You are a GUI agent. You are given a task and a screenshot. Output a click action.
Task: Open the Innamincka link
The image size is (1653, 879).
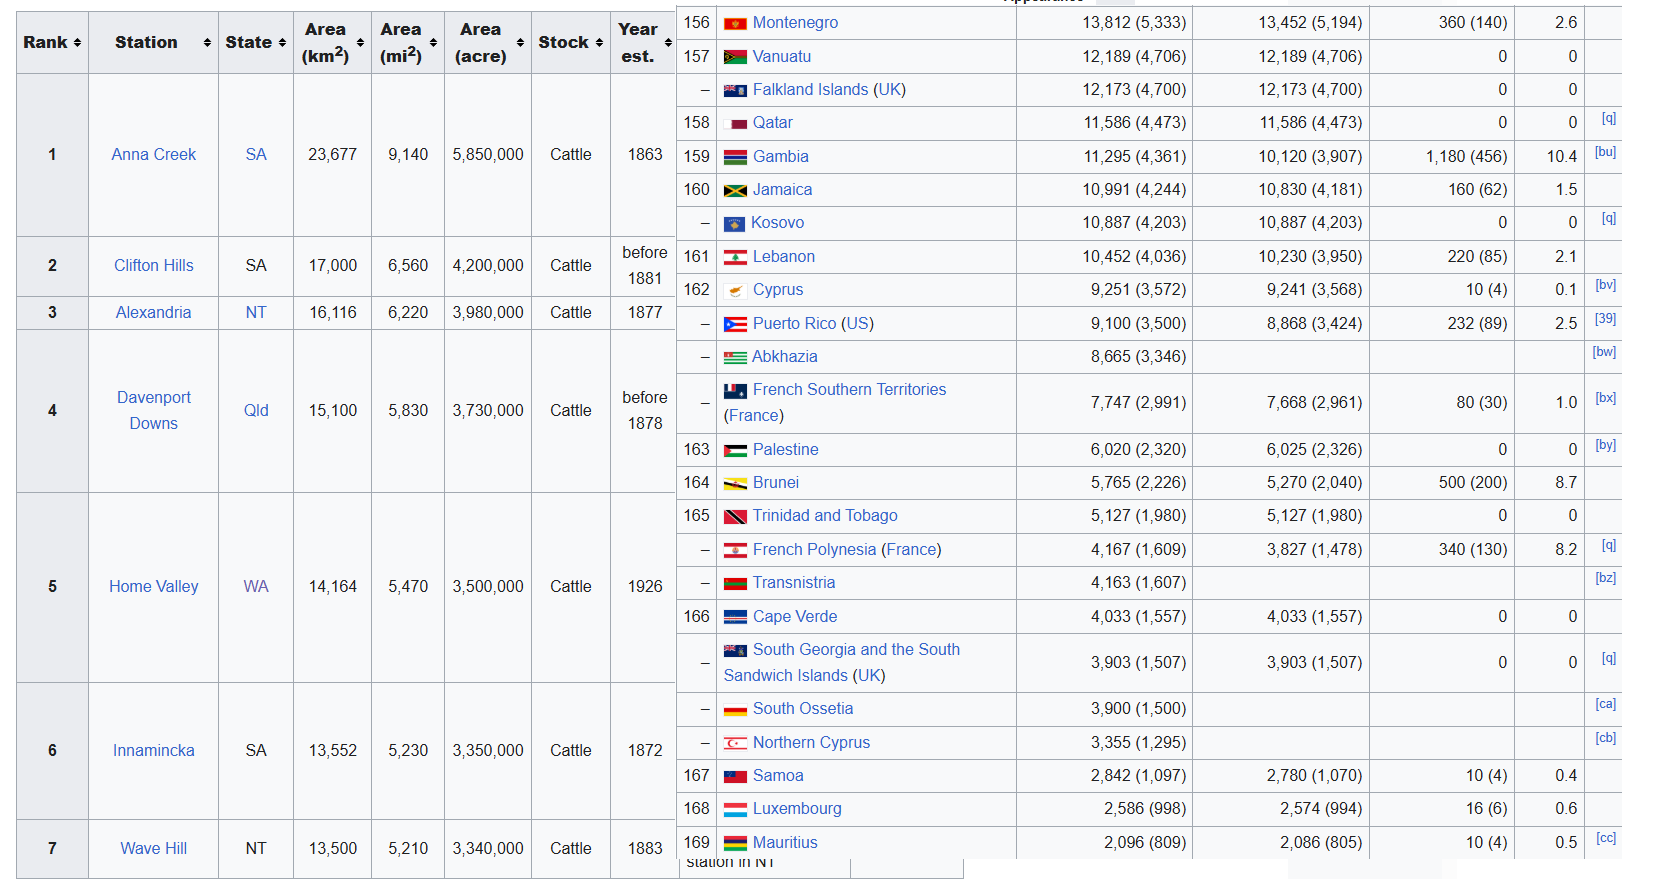click(x=153, y=750)
